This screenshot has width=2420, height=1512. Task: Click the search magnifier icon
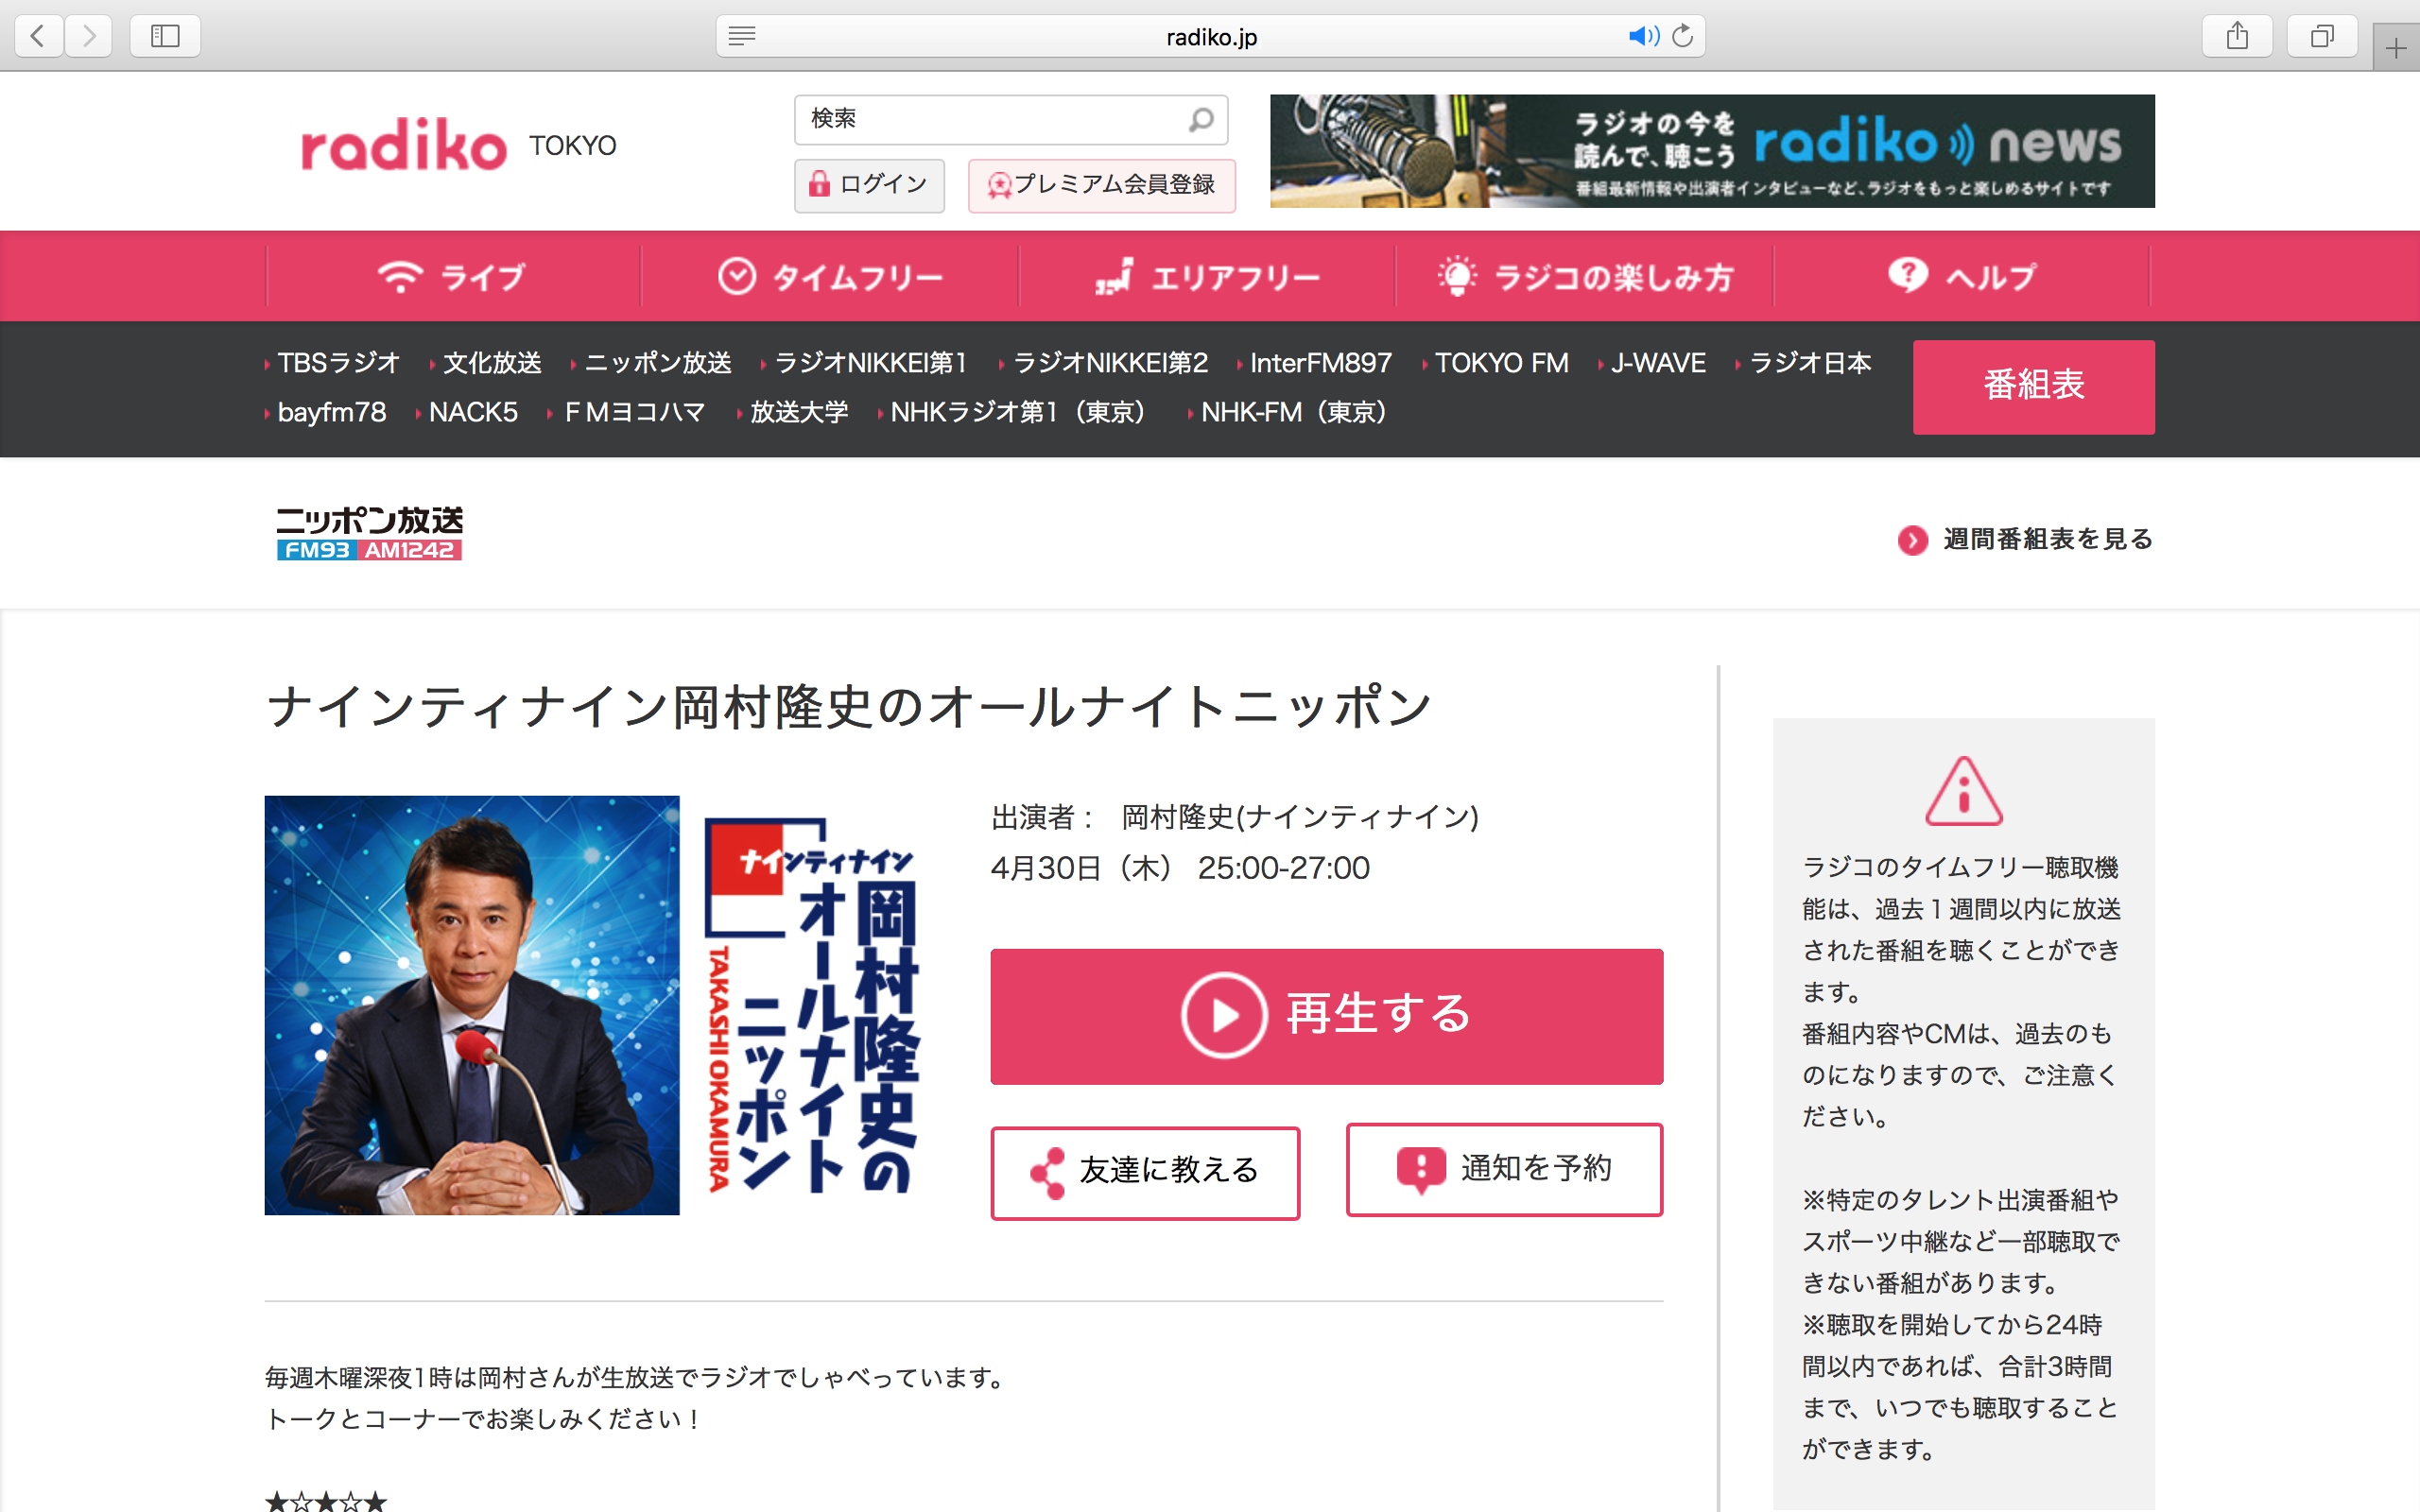pos(1201,120)
